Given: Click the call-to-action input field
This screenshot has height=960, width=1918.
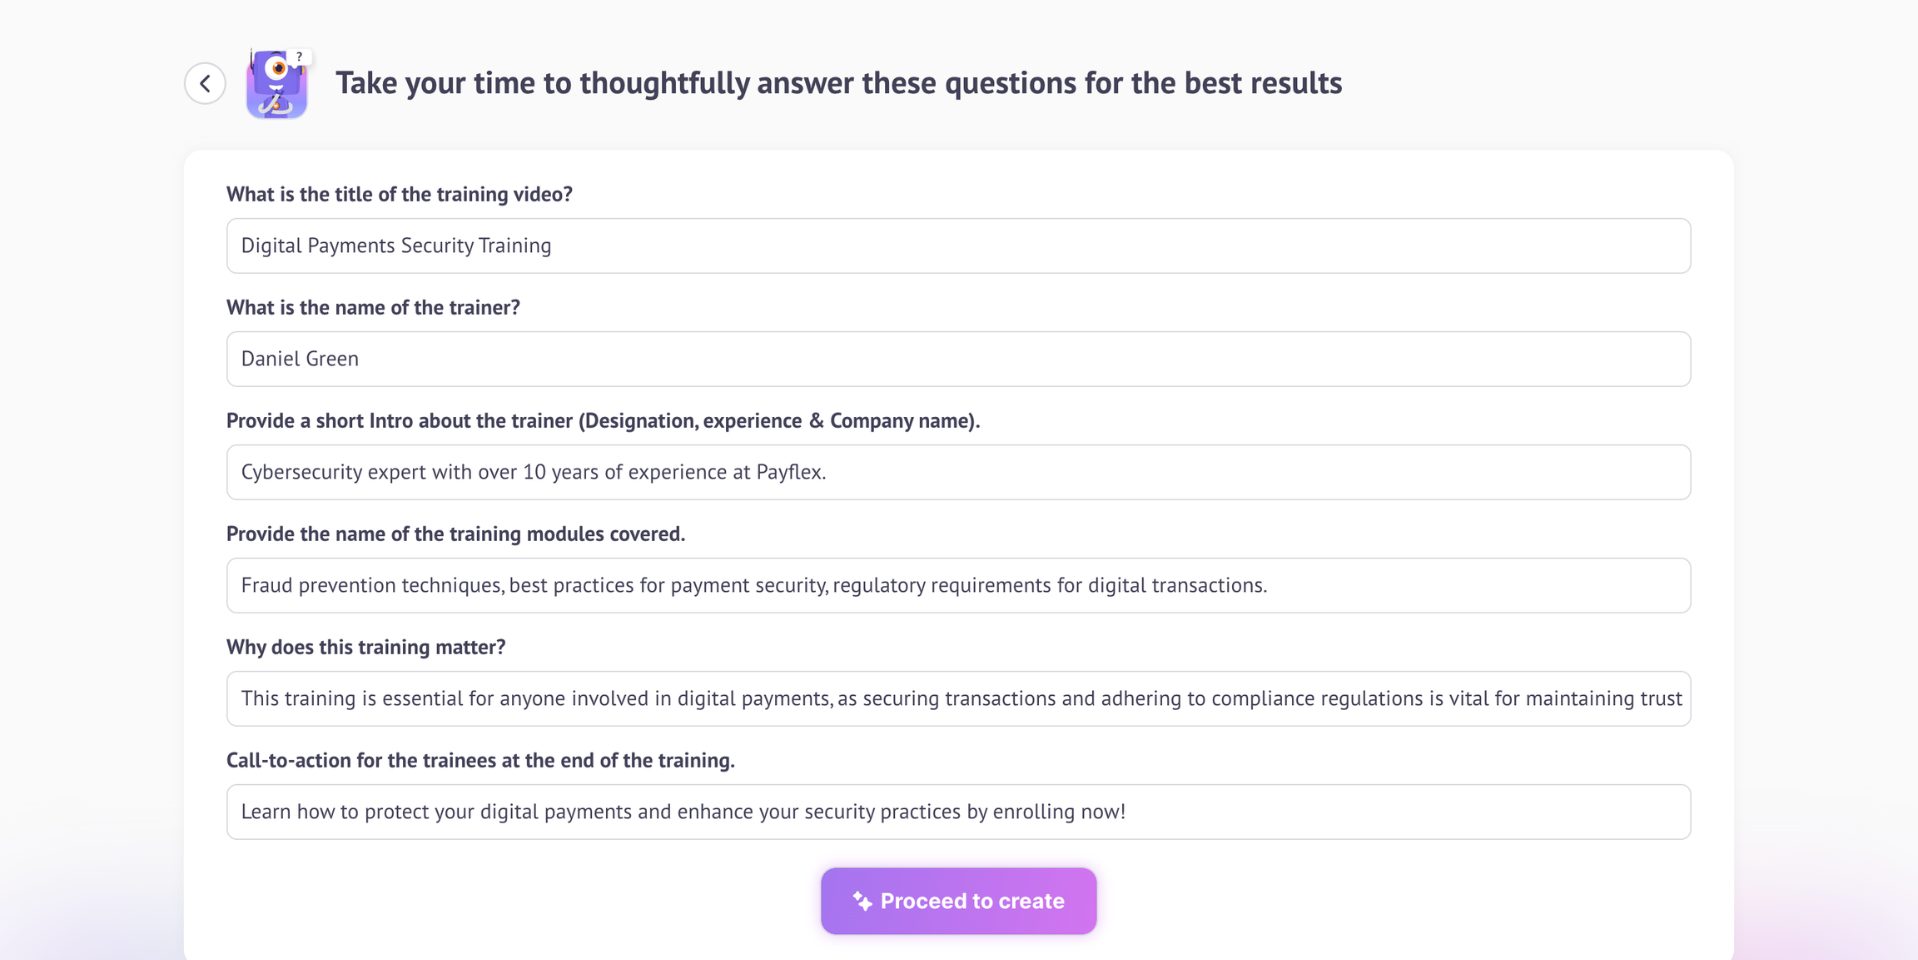Looking at the screenshot, I should pyautogui.click(x=958, y=812).
